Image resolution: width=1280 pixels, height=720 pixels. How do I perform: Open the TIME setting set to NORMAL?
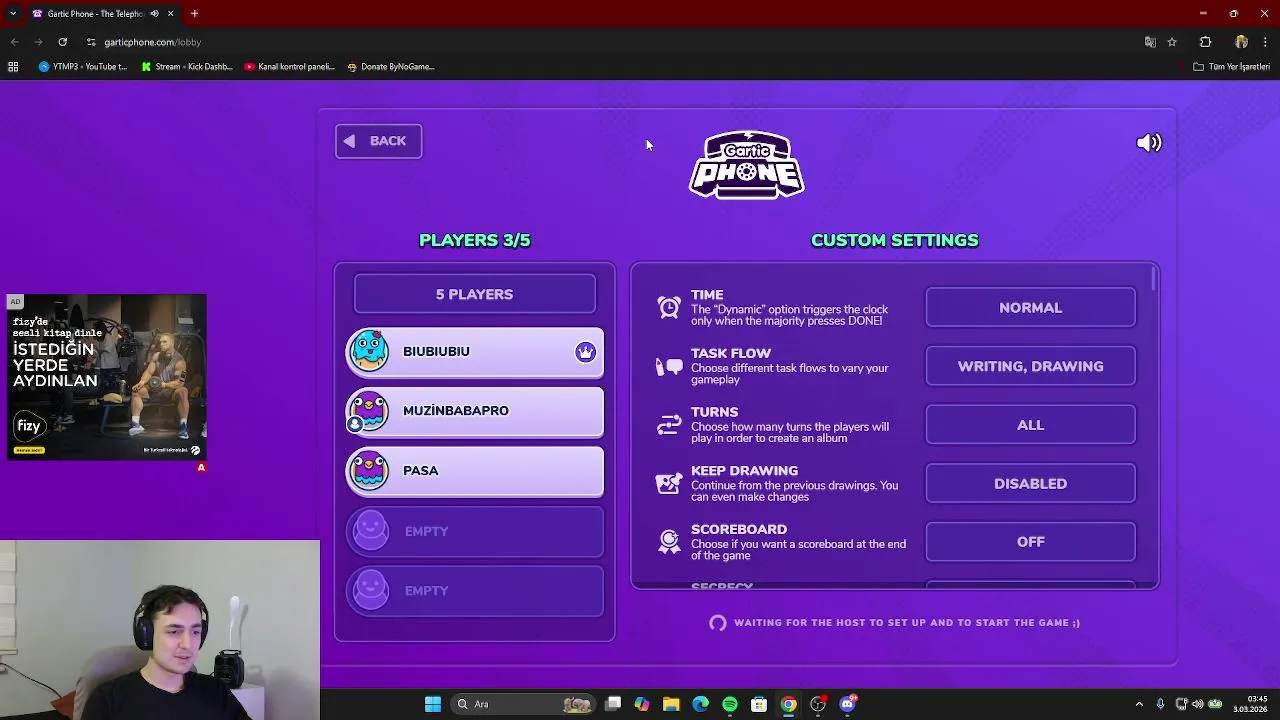coord(1030,308)
